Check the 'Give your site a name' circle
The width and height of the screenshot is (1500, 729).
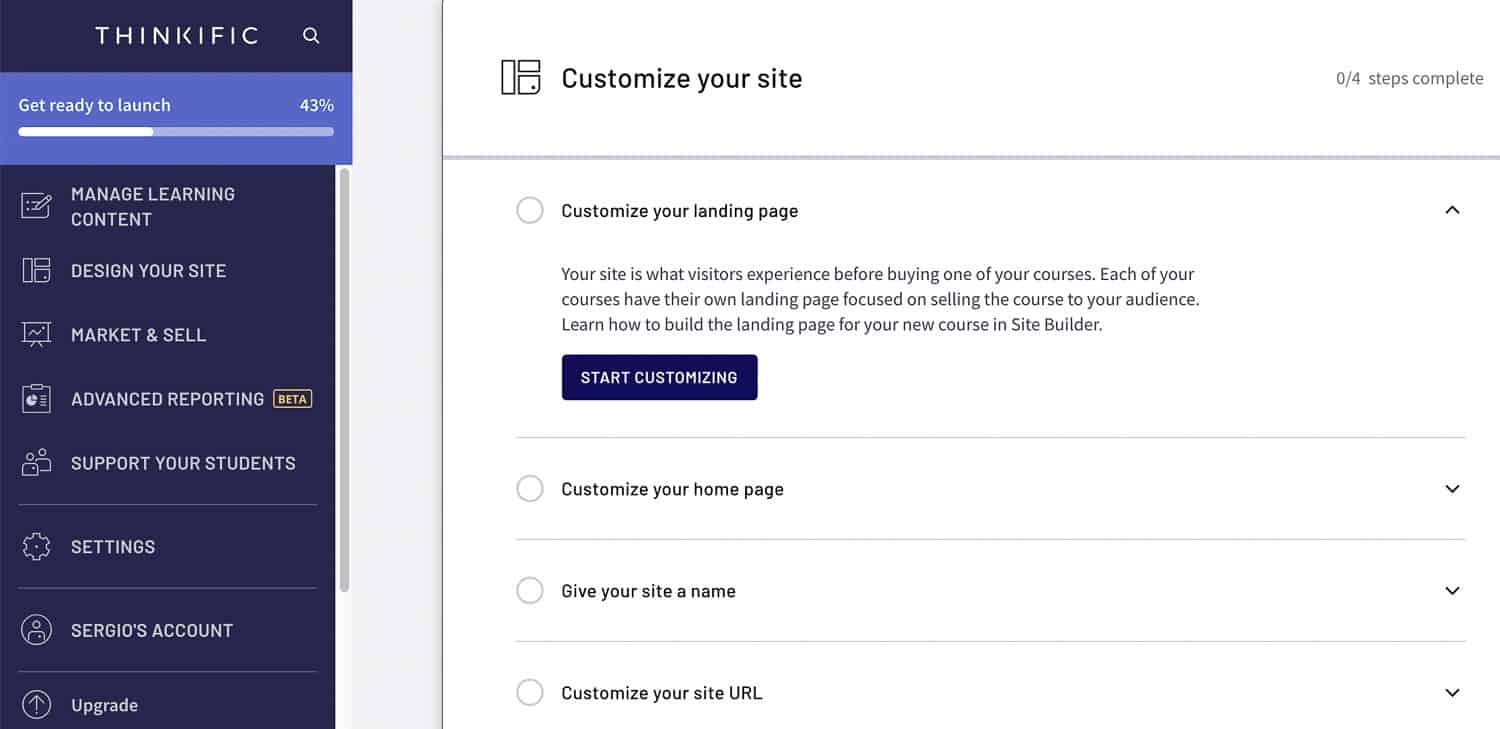(x=530, y=590)
